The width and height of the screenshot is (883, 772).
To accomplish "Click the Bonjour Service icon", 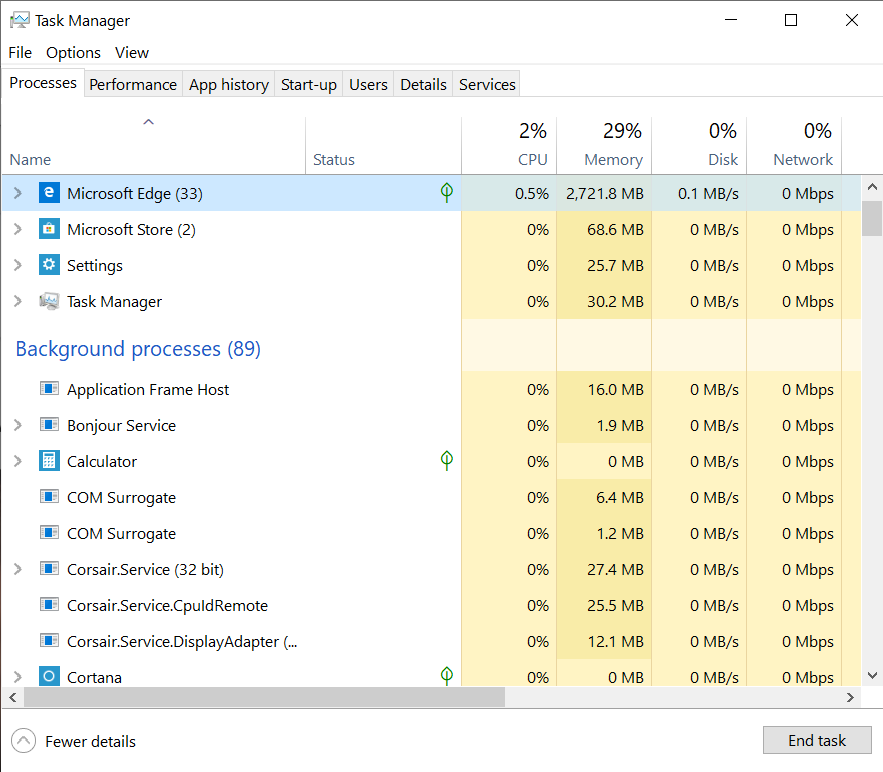I will 49,425.
